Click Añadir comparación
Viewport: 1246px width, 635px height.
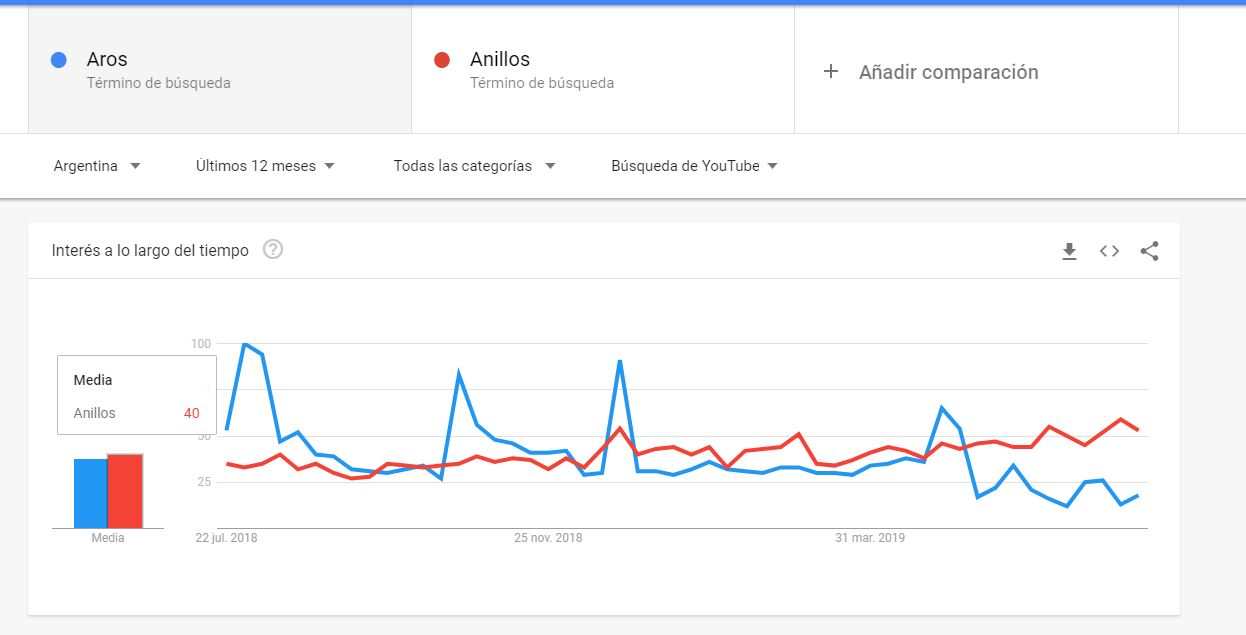[948, 72]
